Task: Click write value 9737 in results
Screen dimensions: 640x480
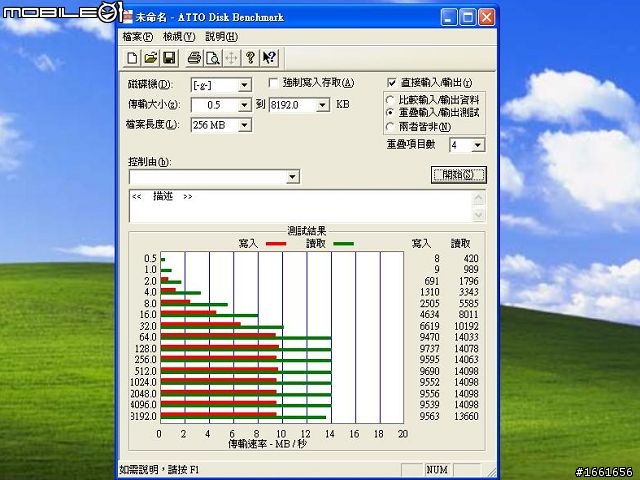Action: pyautogui.click(x=429, y=349)
